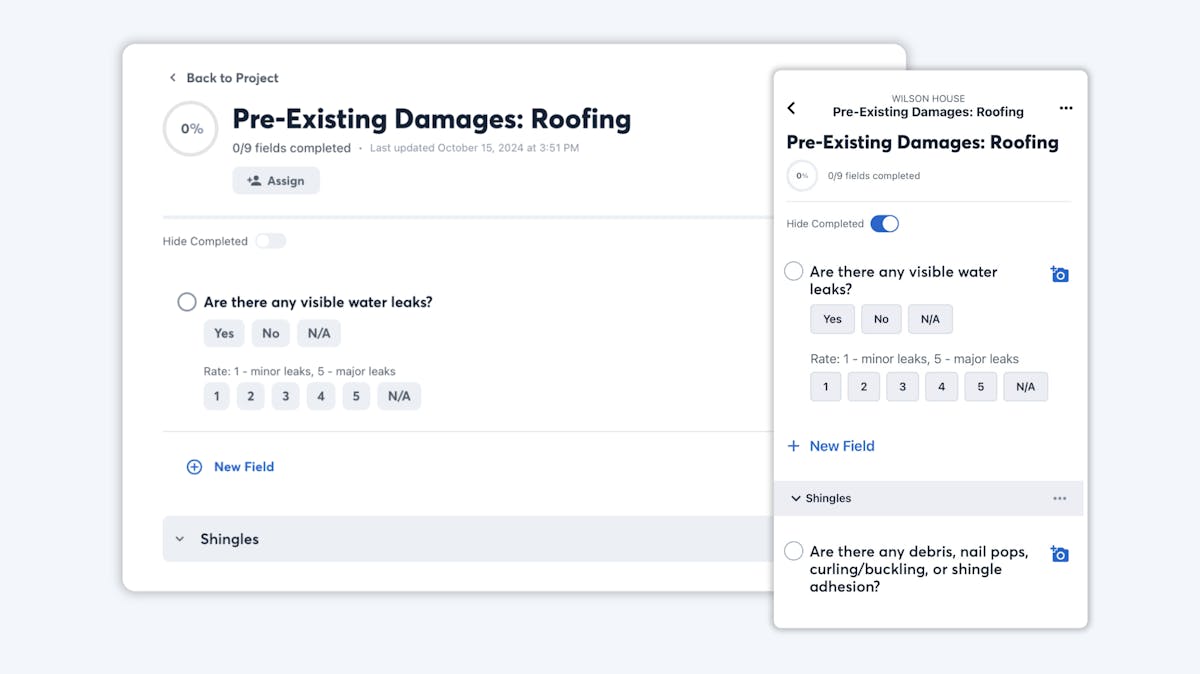Rate leaks as 3 in desktop rating scale
The height and width of the screenshot is (674, 1200).
(285, 396)
